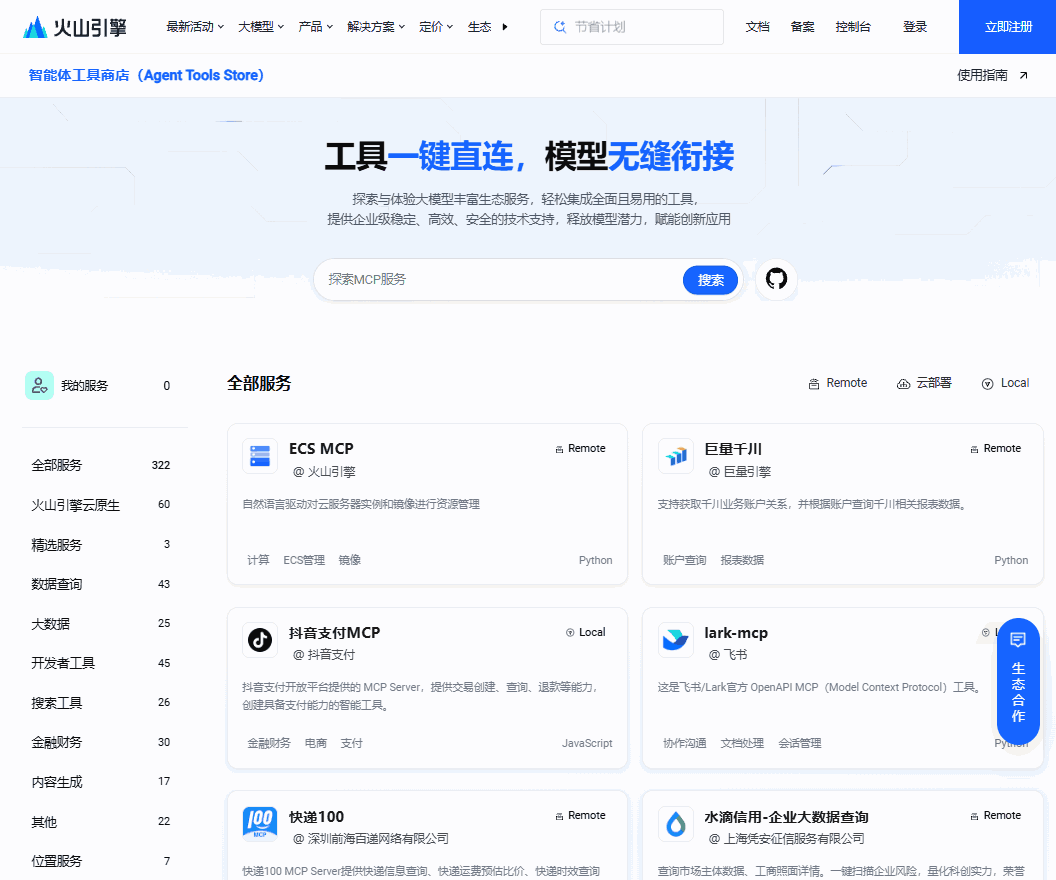Open the 使用指南 link
Image resolution: width=1056 pixels, height=880 pixels.
coord(984,75)
